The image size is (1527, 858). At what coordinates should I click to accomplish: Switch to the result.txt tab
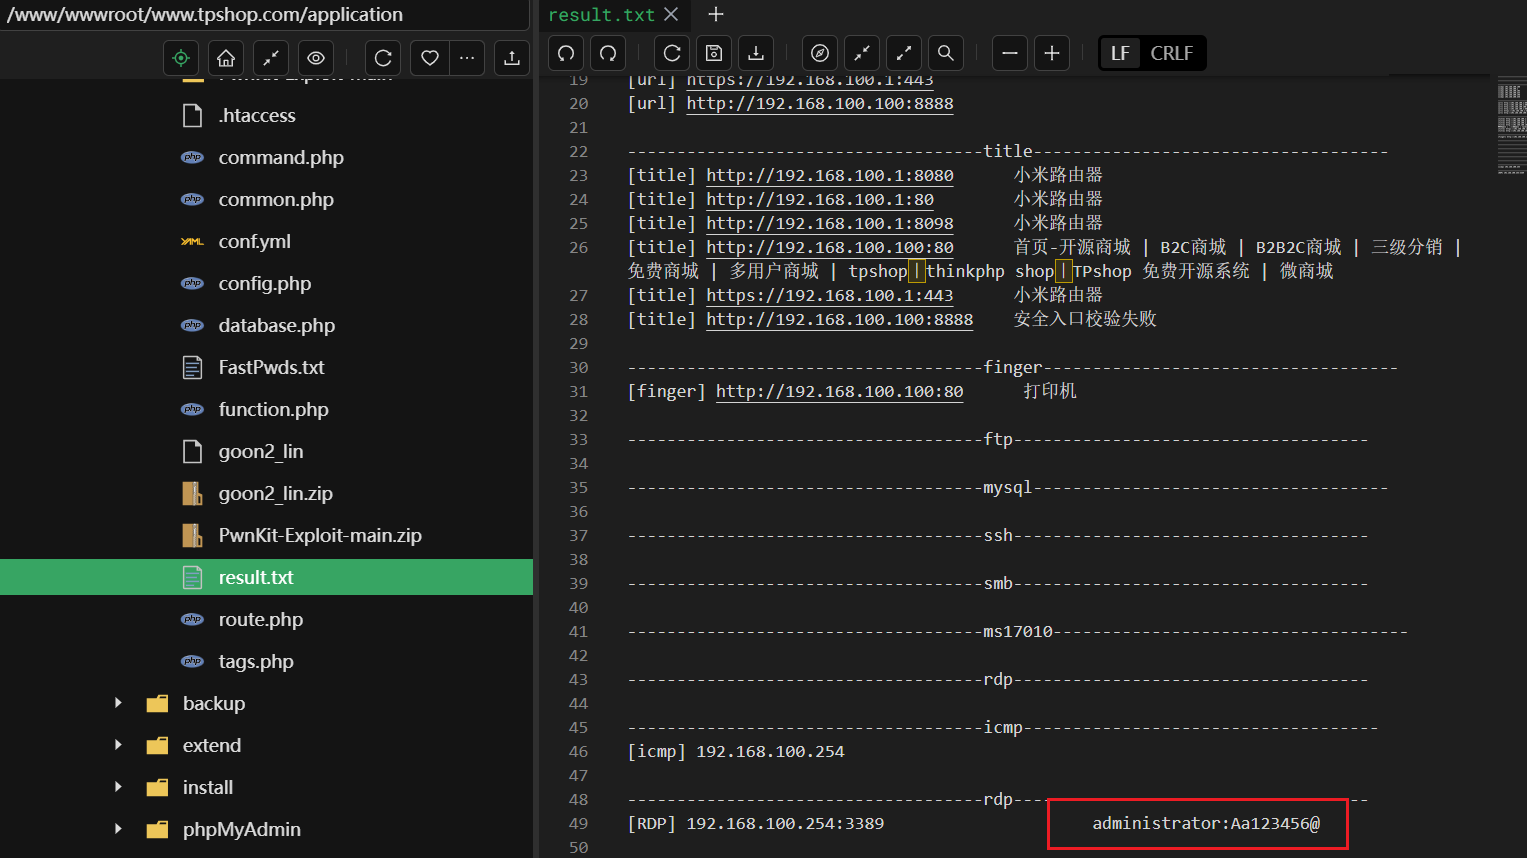pos(601,15)
